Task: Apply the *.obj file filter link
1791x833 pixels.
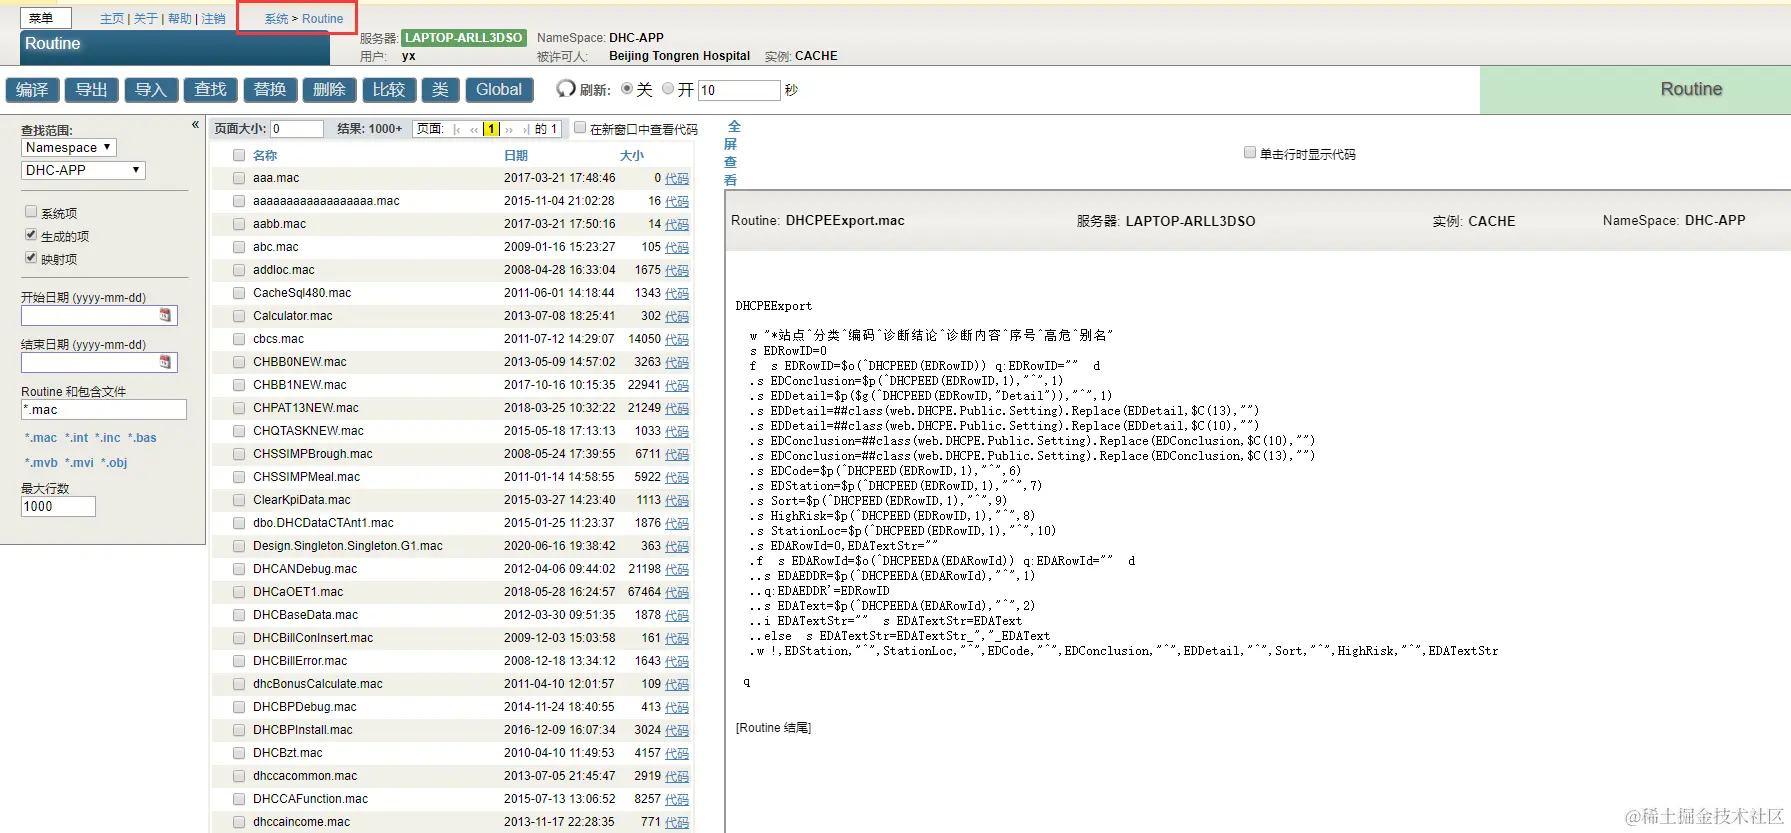Action: click(x=113, y=463)
